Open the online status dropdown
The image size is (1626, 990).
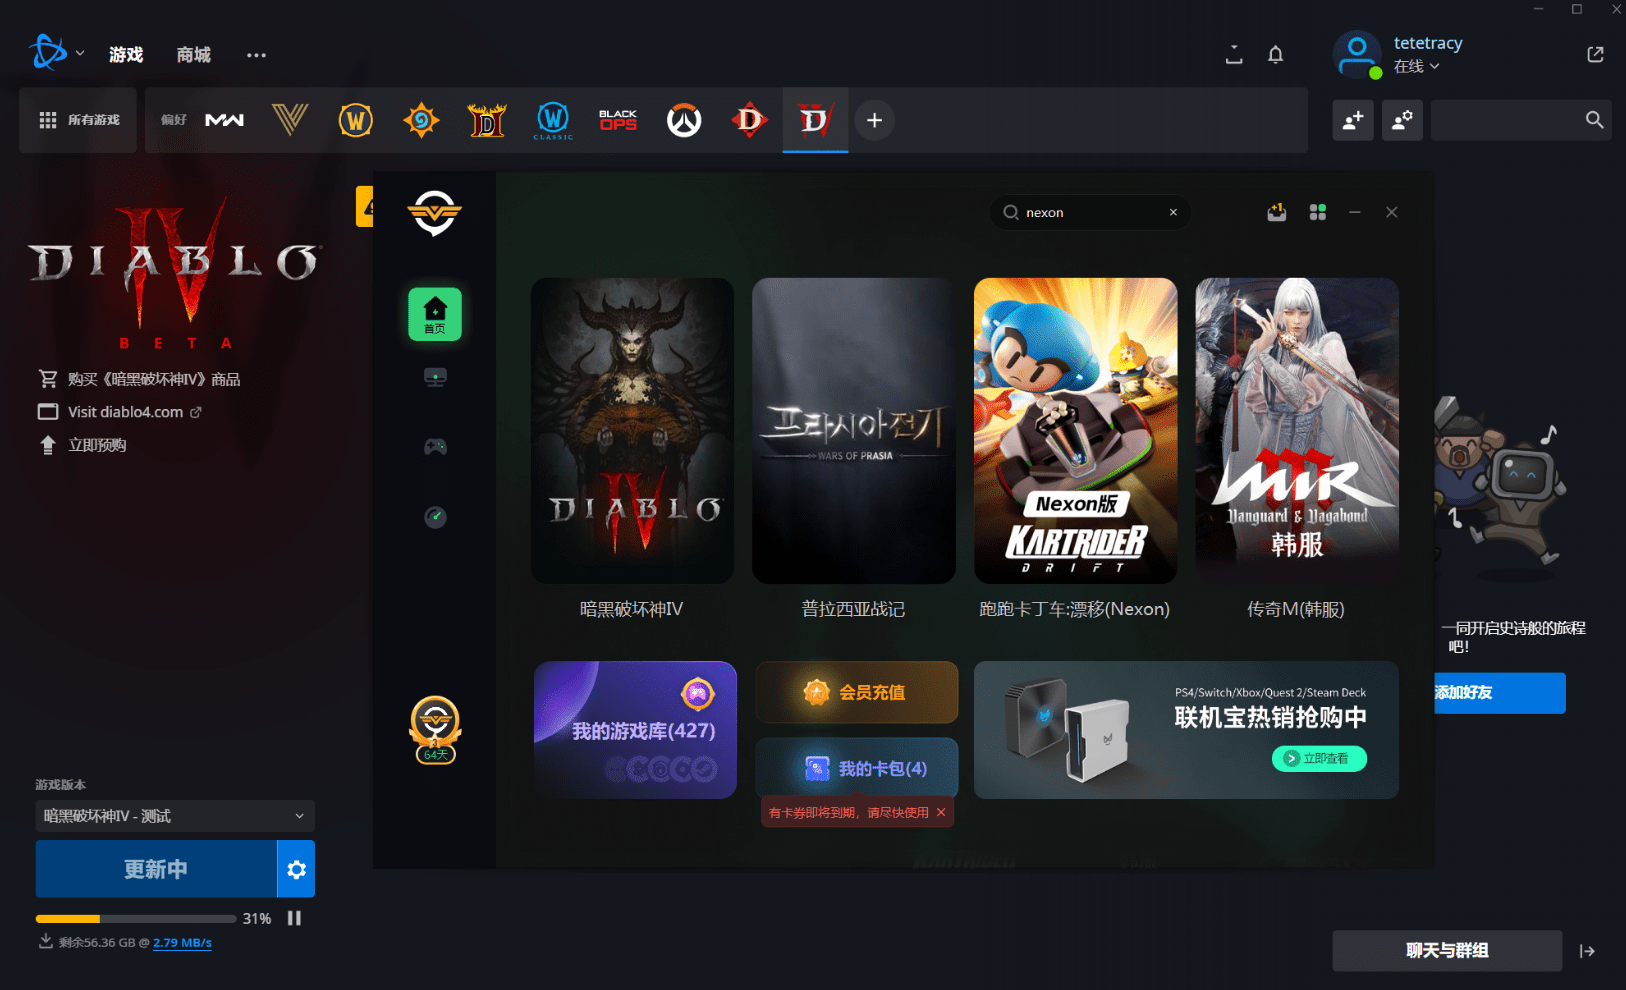click(x=1416, y=66)
